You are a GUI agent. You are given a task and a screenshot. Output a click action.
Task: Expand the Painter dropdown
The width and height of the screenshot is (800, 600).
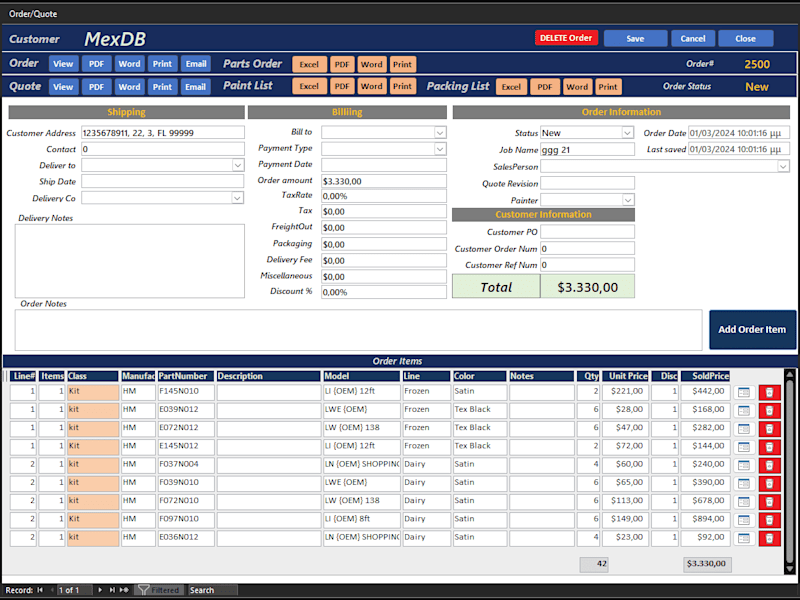click(628, 200)
